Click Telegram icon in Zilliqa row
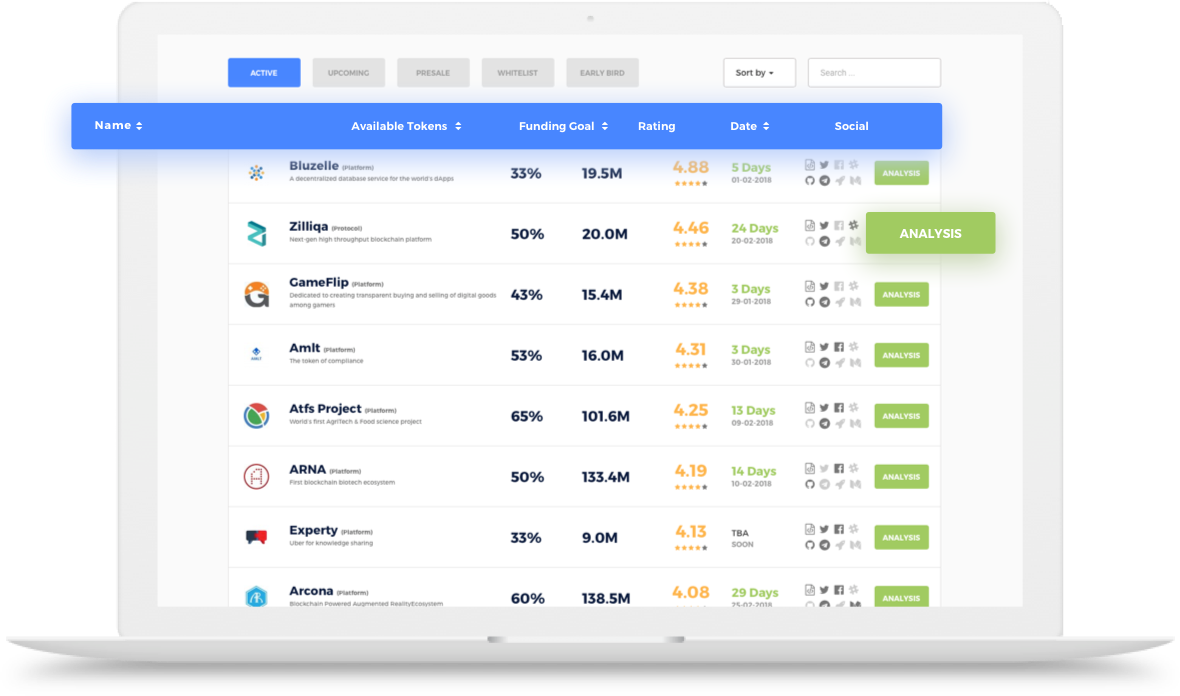Image resolution: width=1180 pixels, height=696 pixels. click(x=824, y=241)
